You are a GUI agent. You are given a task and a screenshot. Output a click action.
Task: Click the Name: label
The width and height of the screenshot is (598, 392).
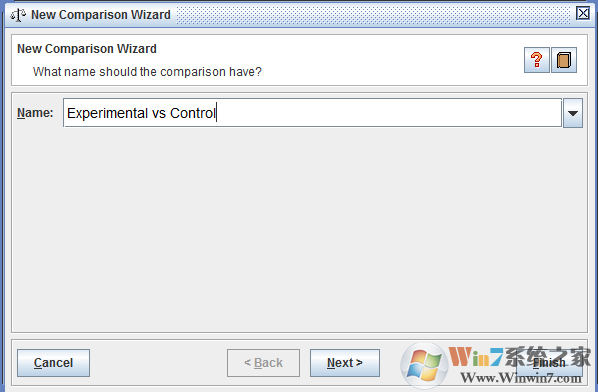point(35,113)
